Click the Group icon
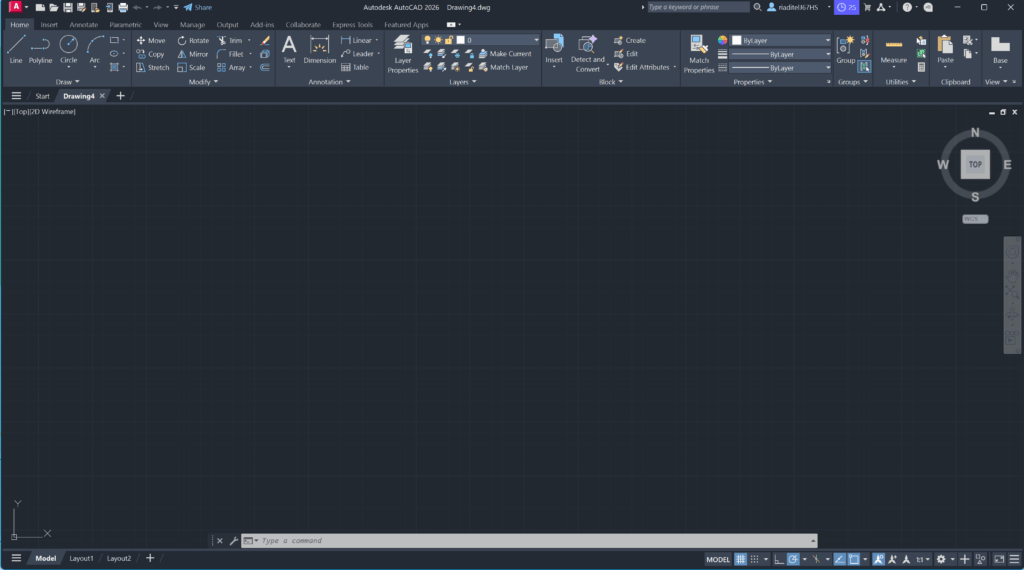Viewport: 1024px width, 570px height. (x=845, y=49)
